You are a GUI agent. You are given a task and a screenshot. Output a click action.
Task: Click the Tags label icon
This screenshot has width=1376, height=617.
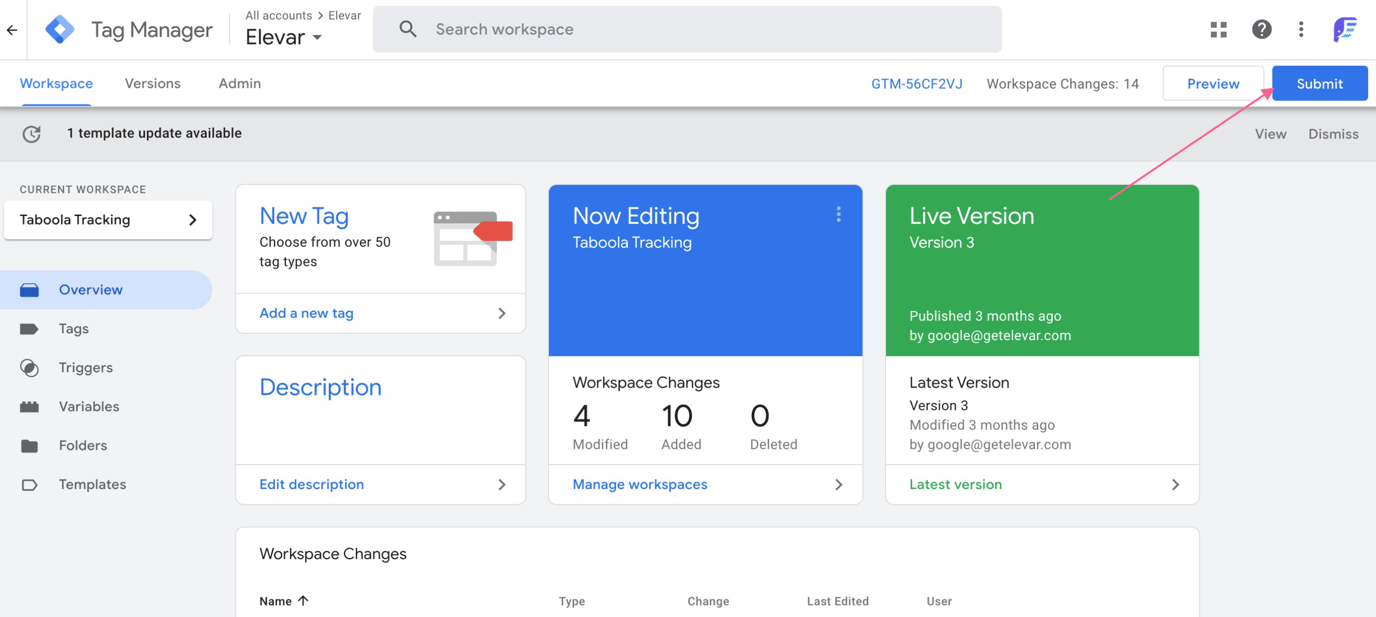(x=30, y=329)
